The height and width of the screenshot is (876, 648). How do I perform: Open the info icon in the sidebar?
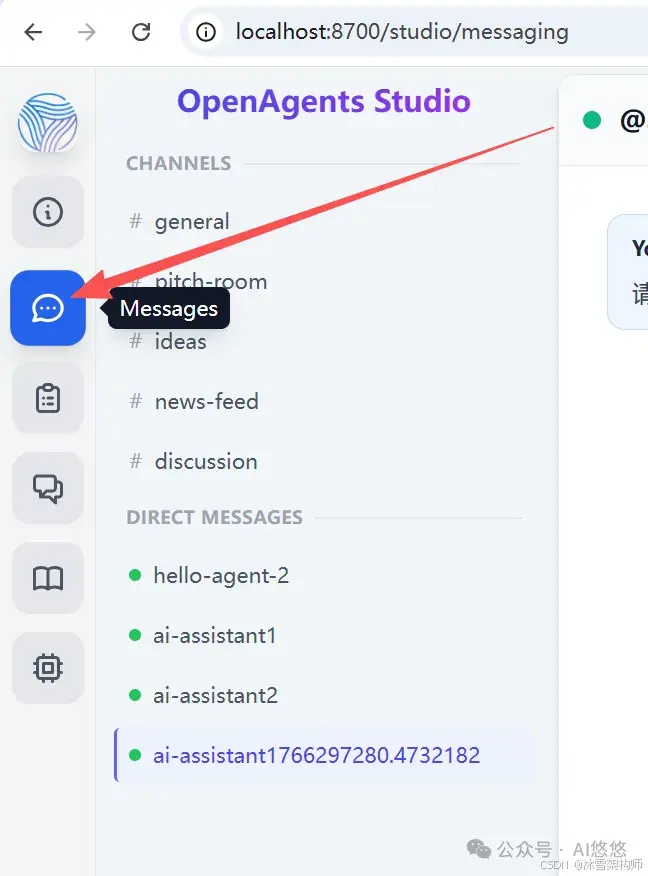[x=48, y=212]
